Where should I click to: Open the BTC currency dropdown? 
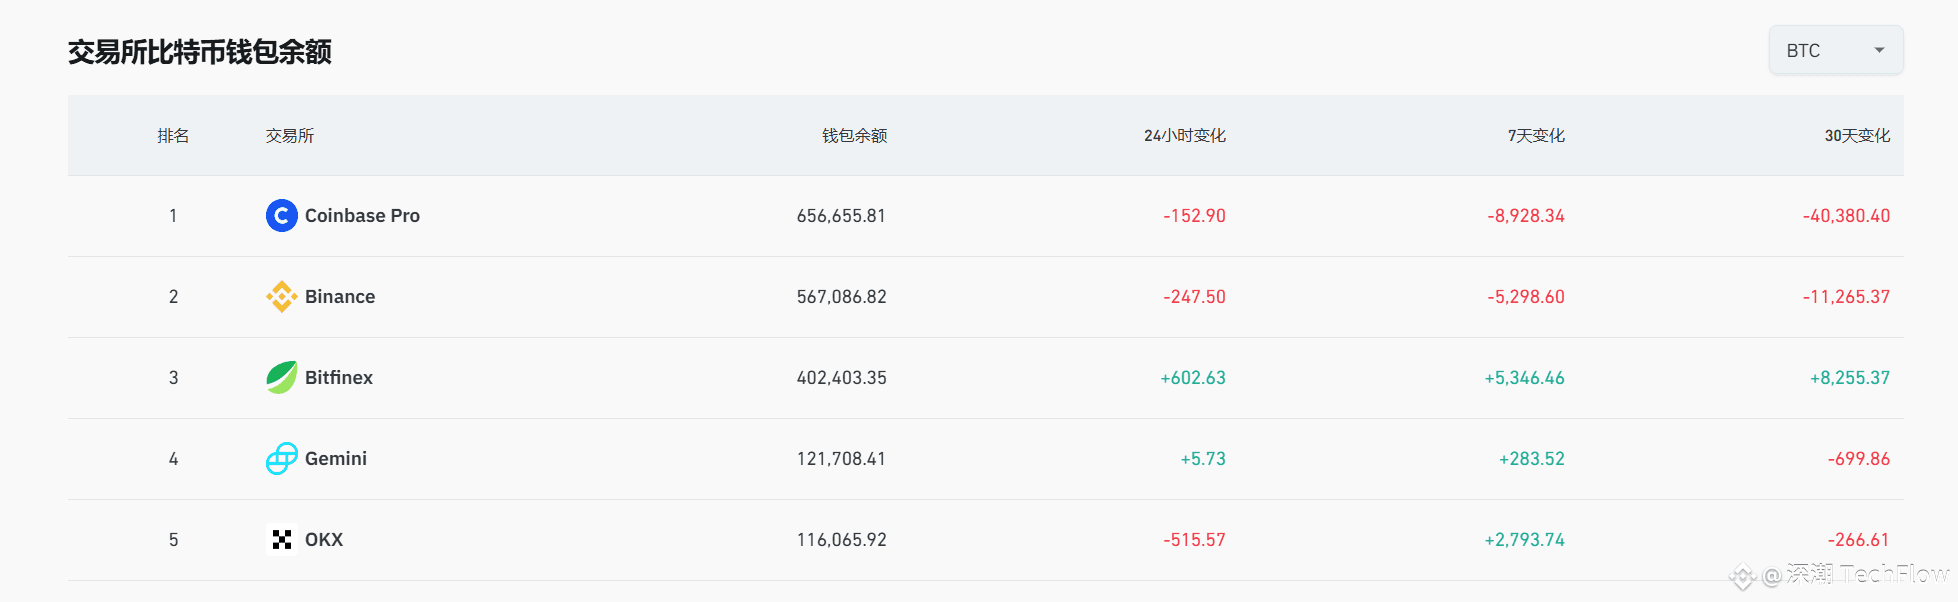(x=1836, y=50)
